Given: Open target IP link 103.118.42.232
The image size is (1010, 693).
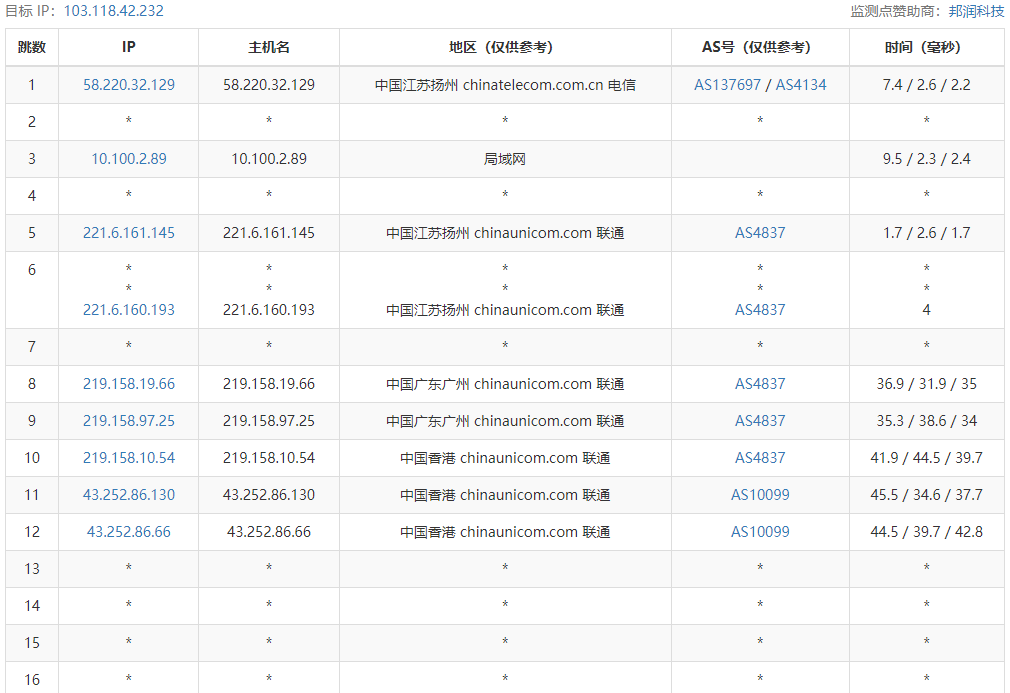Looking at the screenshot, I should coord(113,11).
